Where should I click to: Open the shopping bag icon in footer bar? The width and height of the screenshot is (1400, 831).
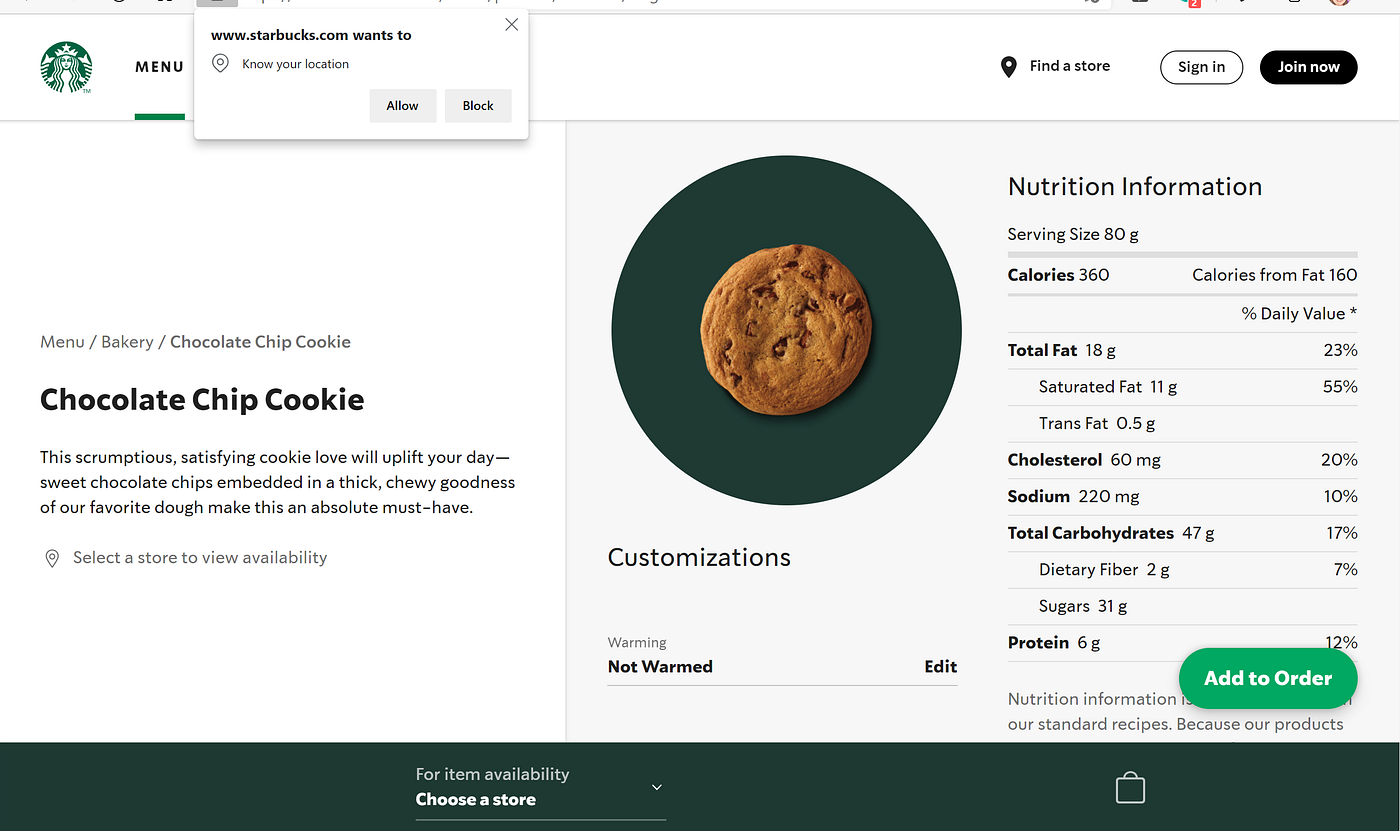(1130, 787)
